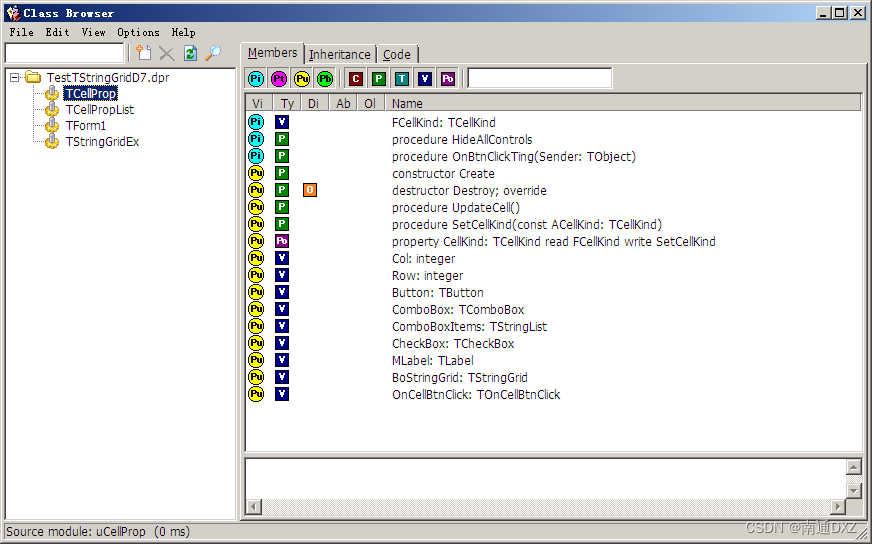Select procedure OnBtnClickTing row

click(x=514, y=156)
